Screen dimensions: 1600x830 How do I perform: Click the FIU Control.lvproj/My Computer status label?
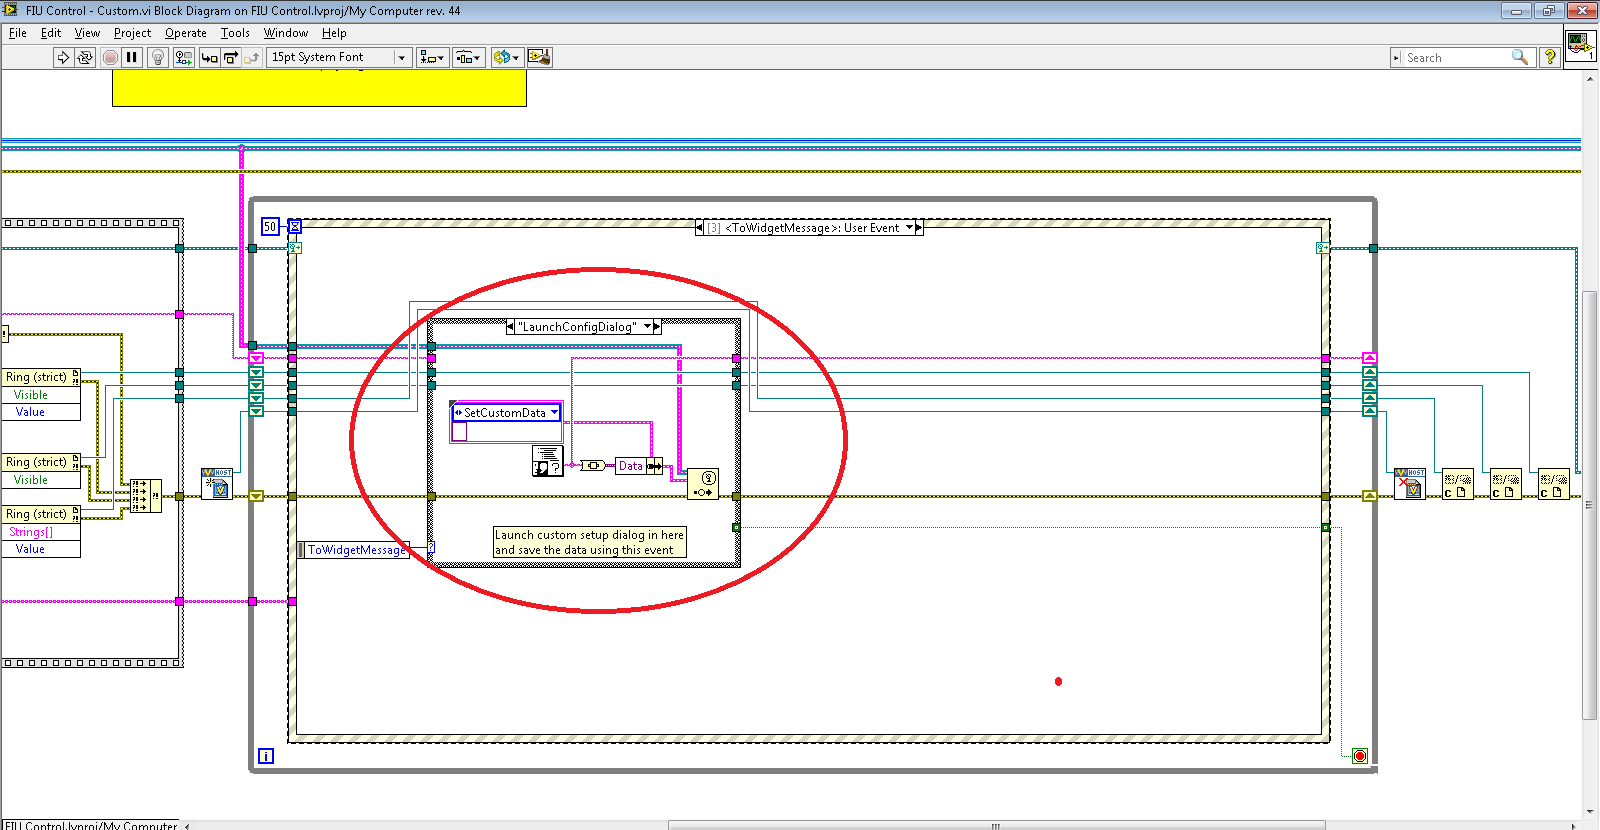point(90,825)
